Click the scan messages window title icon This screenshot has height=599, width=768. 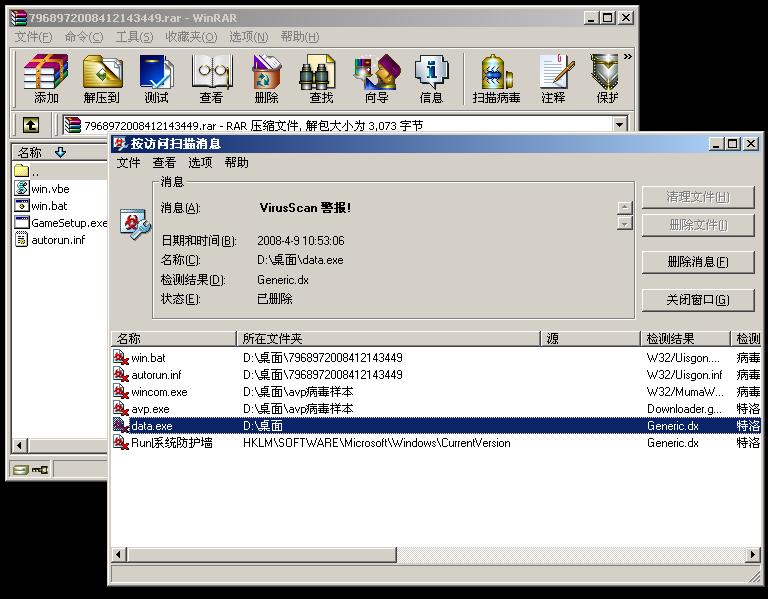[x=120, y=143]
